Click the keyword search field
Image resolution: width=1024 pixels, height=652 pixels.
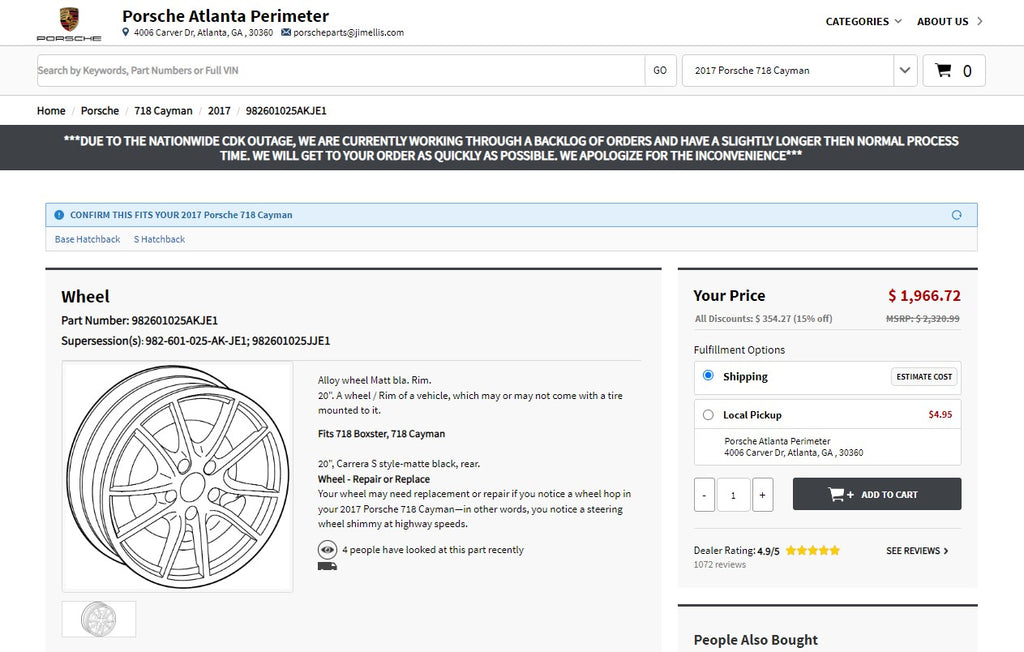pyautogui.click(x=341, y=71)
